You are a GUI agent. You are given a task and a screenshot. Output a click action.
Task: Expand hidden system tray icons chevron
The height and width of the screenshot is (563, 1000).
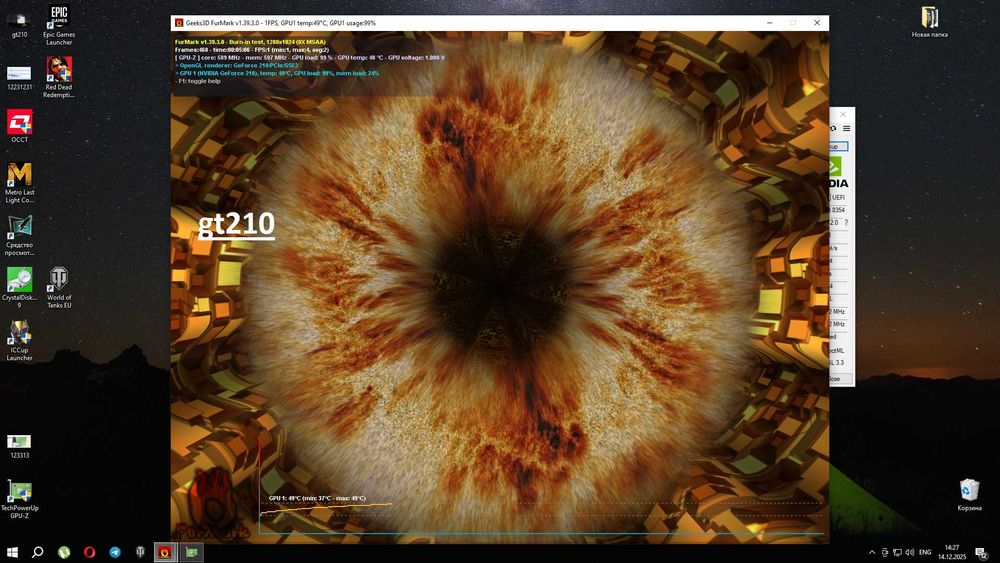click(x=871, y=552)
